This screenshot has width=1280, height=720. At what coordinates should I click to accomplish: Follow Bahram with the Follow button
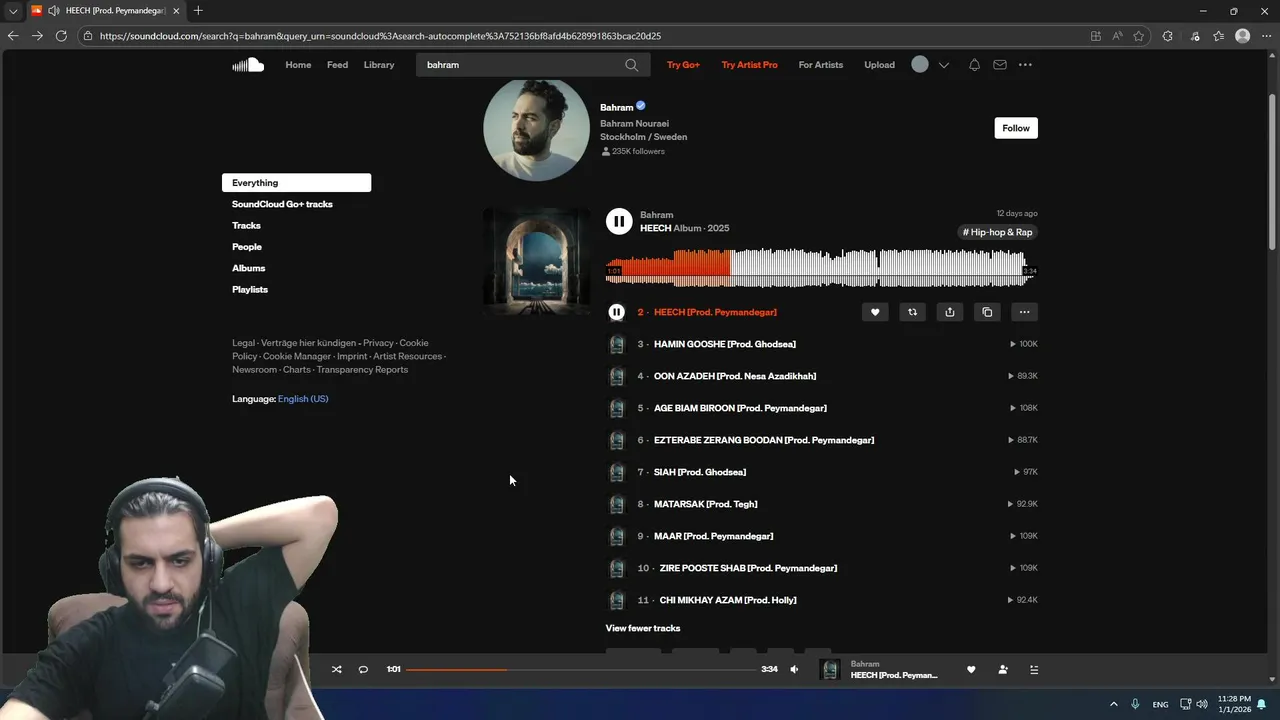point(1016,128)
